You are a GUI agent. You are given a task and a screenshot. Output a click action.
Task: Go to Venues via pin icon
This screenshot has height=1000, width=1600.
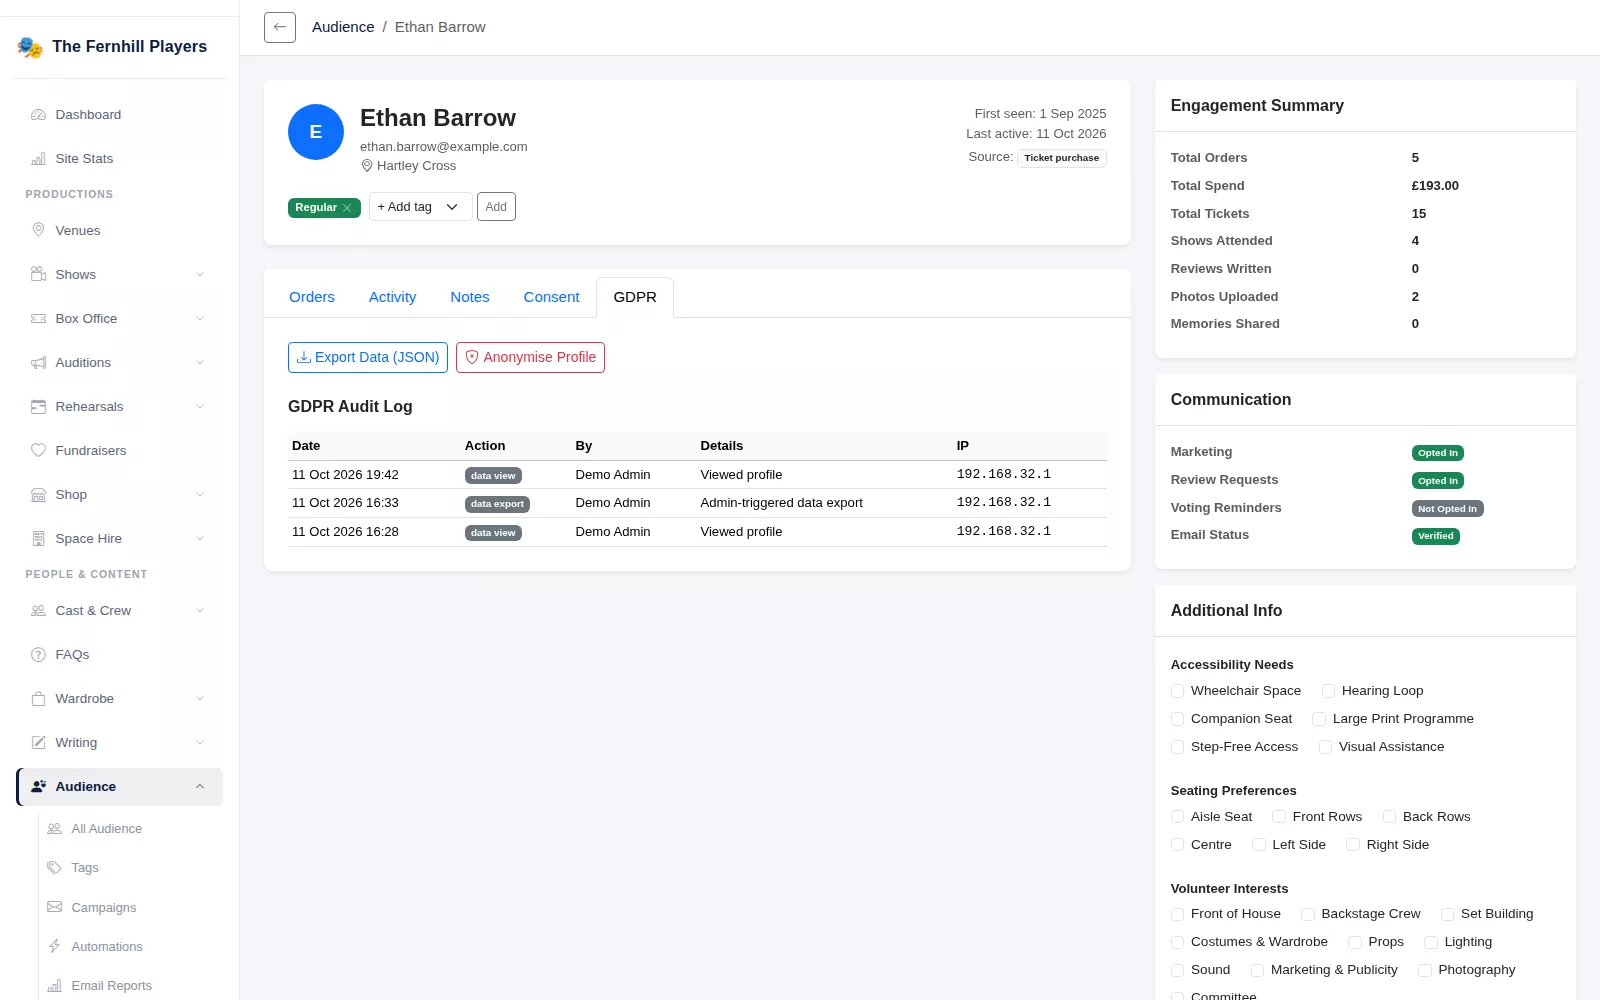(39, 230)
